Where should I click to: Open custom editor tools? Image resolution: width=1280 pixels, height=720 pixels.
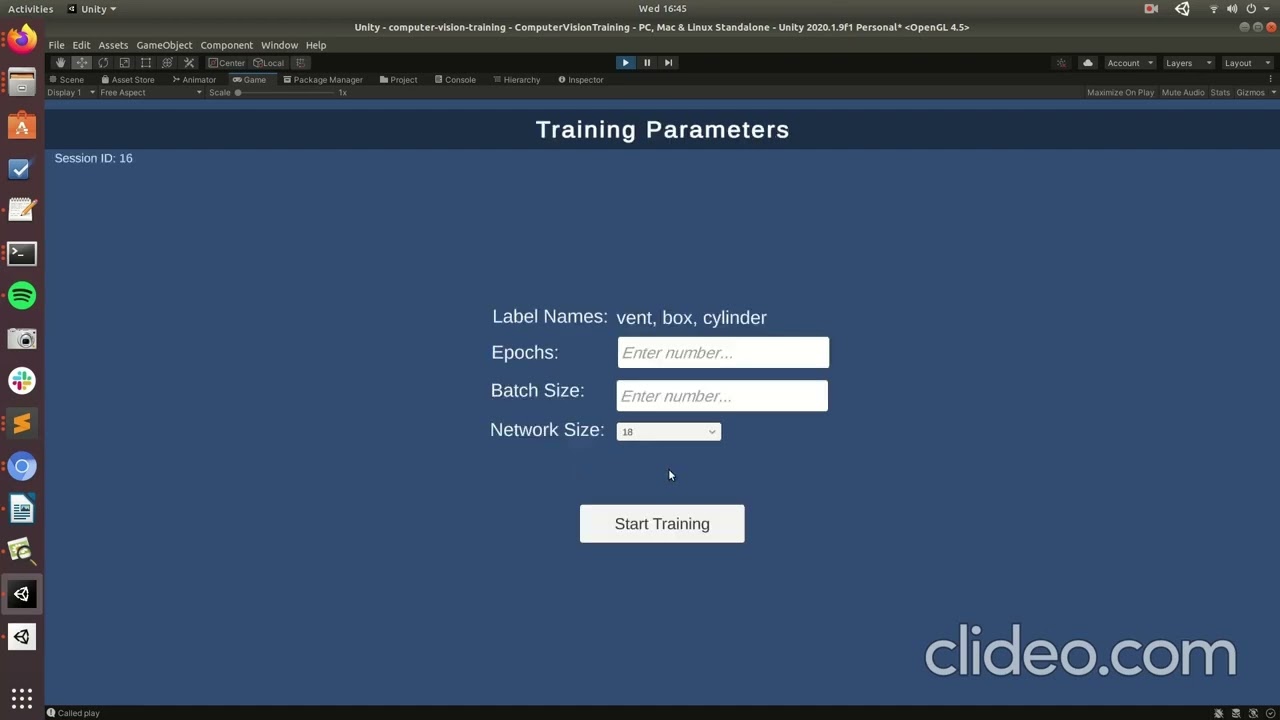tap(188, 63)
